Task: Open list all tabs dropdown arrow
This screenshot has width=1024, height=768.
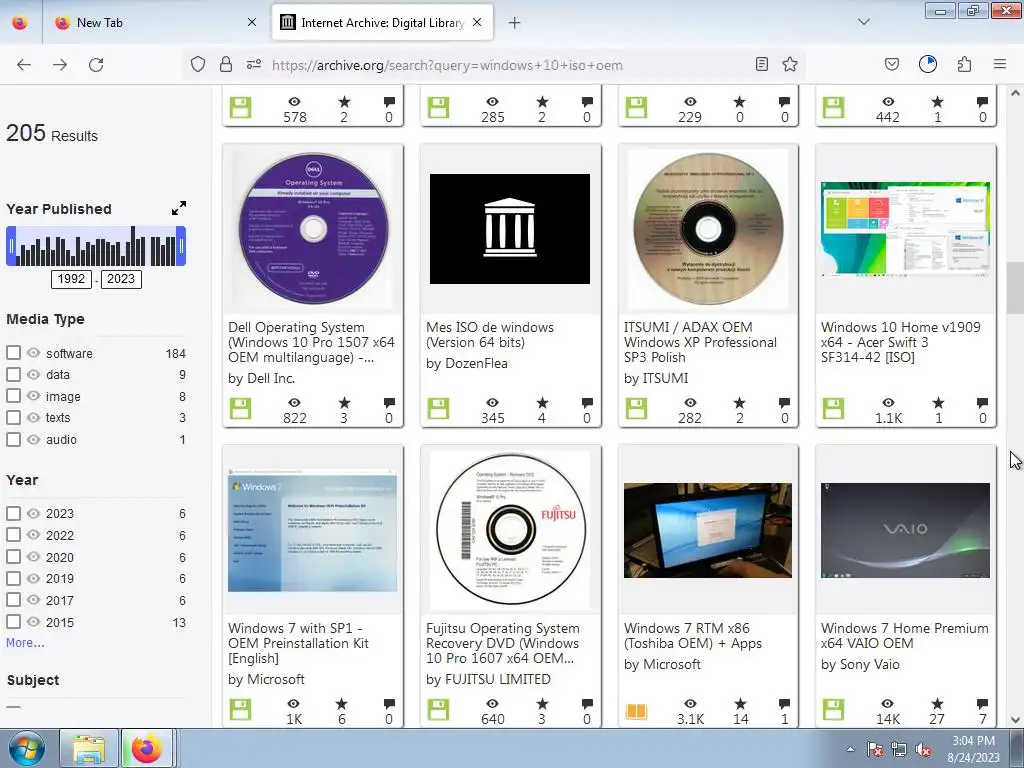Action: coord(863,22)
